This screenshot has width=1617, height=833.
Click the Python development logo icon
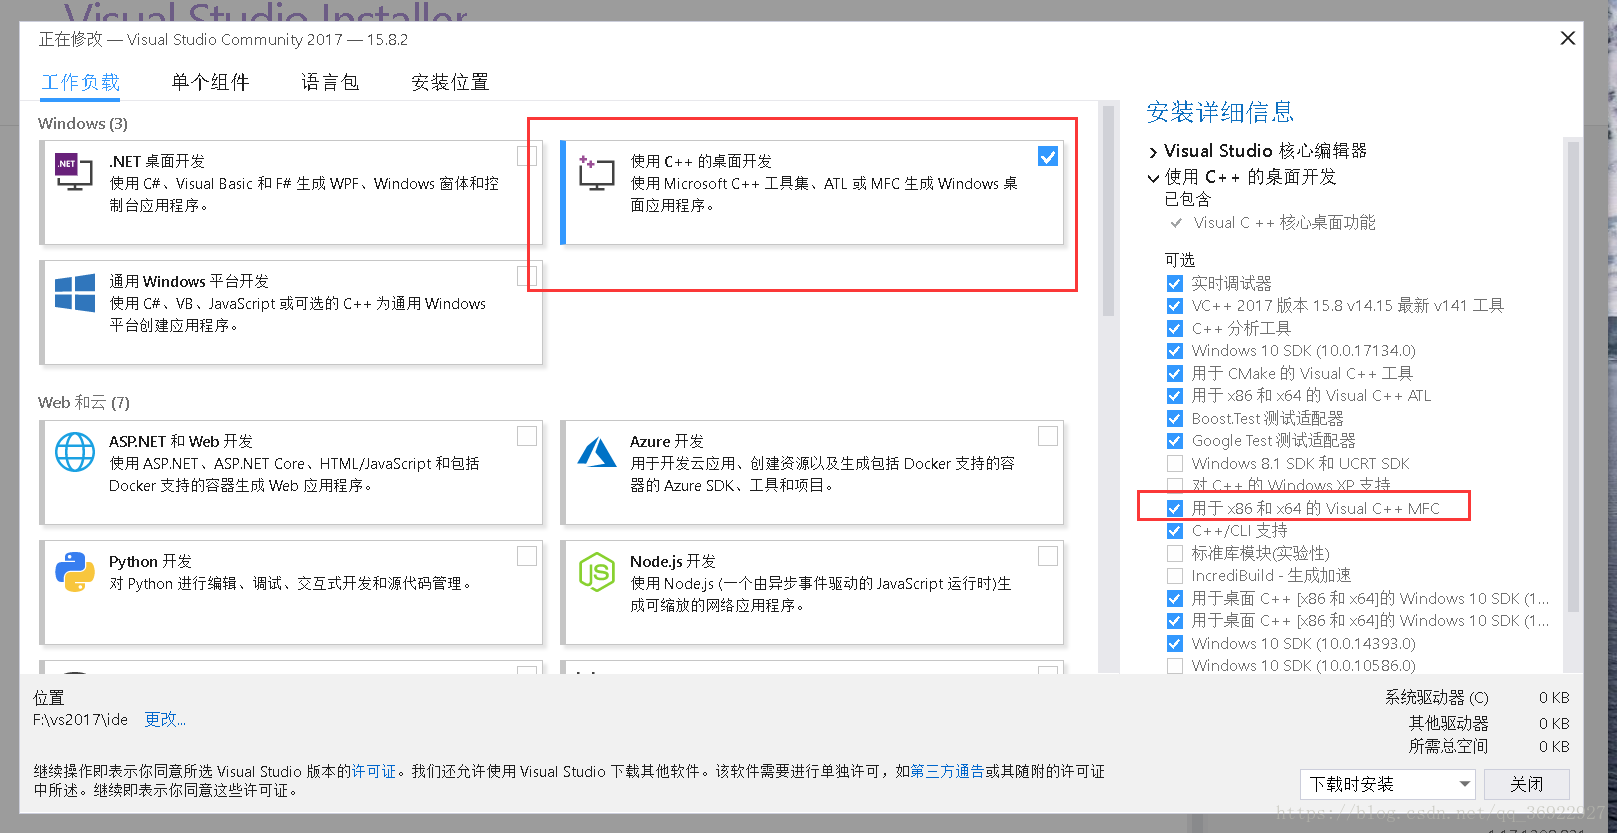pyautogui.click(x=75, y=572)
